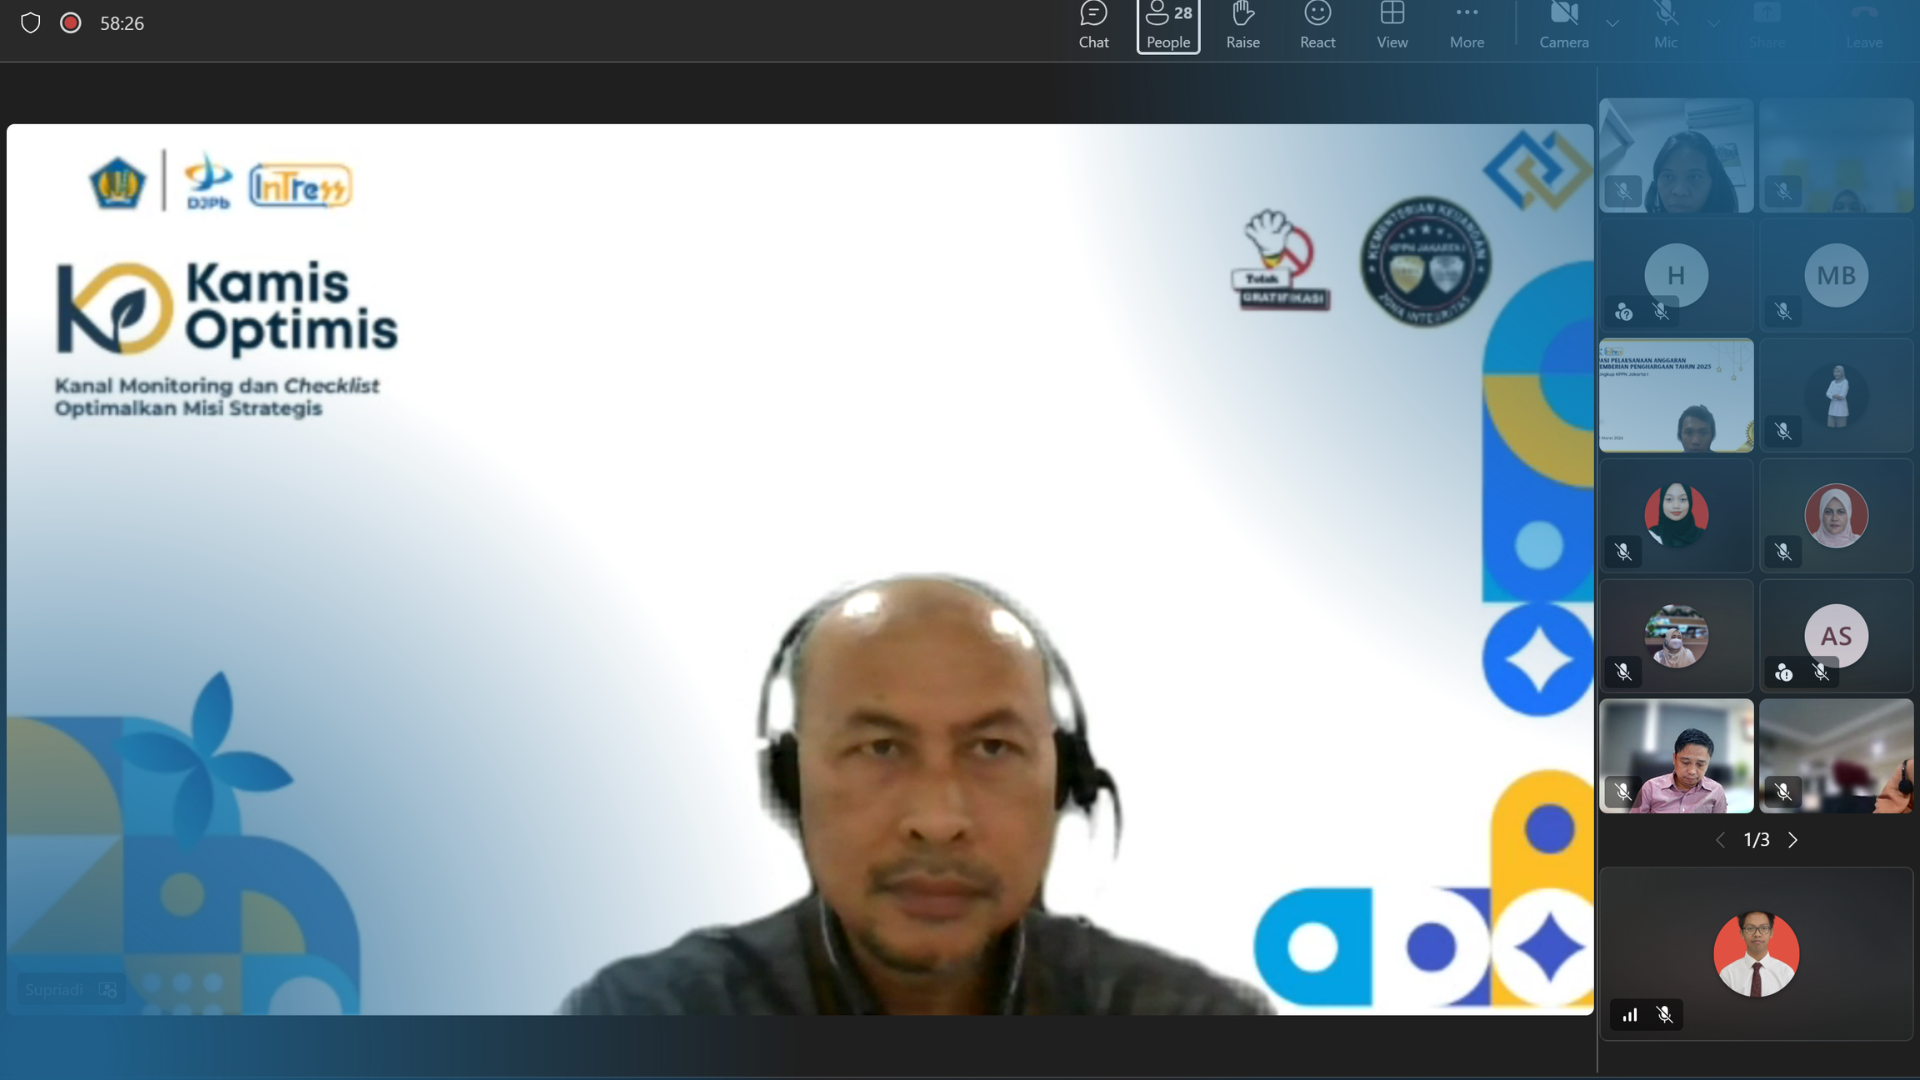Screen dimensions: 1920x1080
Task: Toggle the Camera on
Action: point(1563,26)
